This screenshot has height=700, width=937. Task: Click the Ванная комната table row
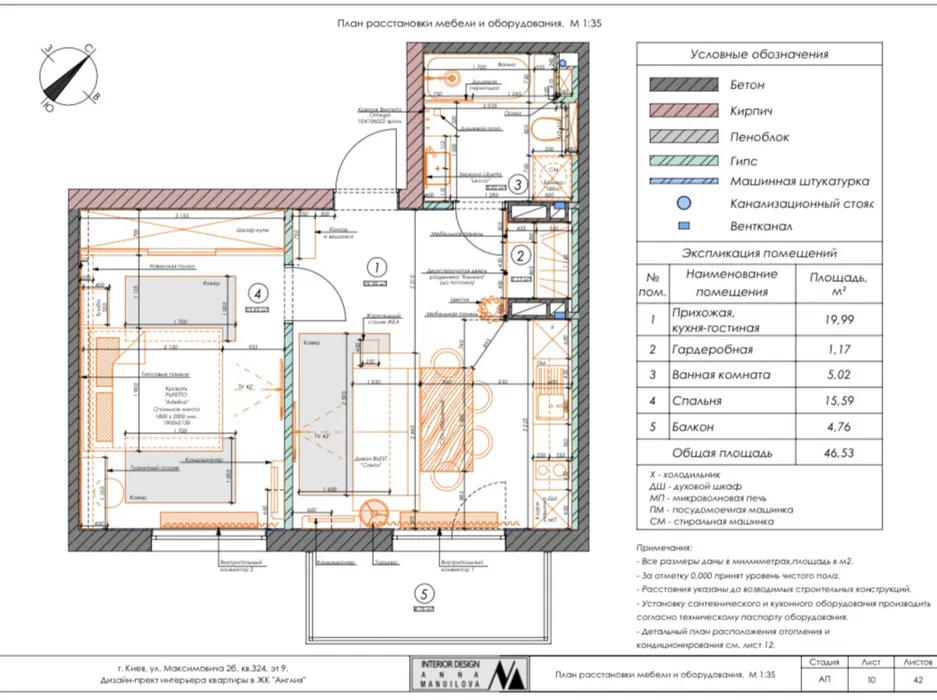760,375
